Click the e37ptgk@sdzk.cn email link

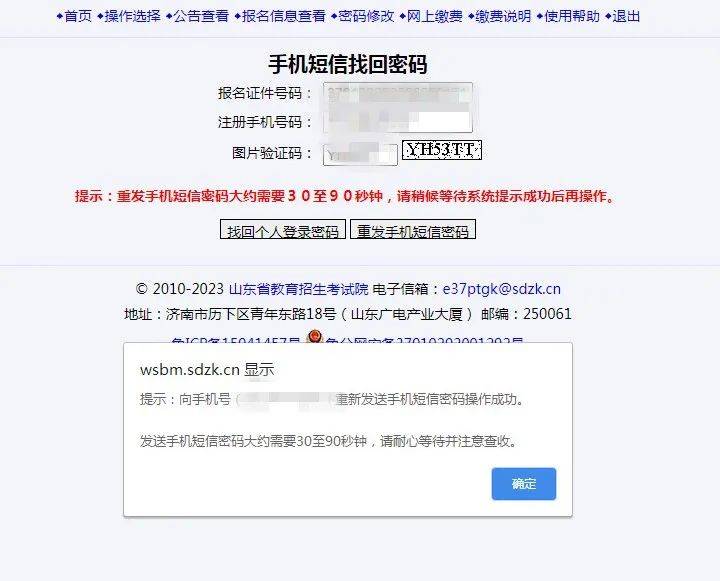[x=501, y=289]
